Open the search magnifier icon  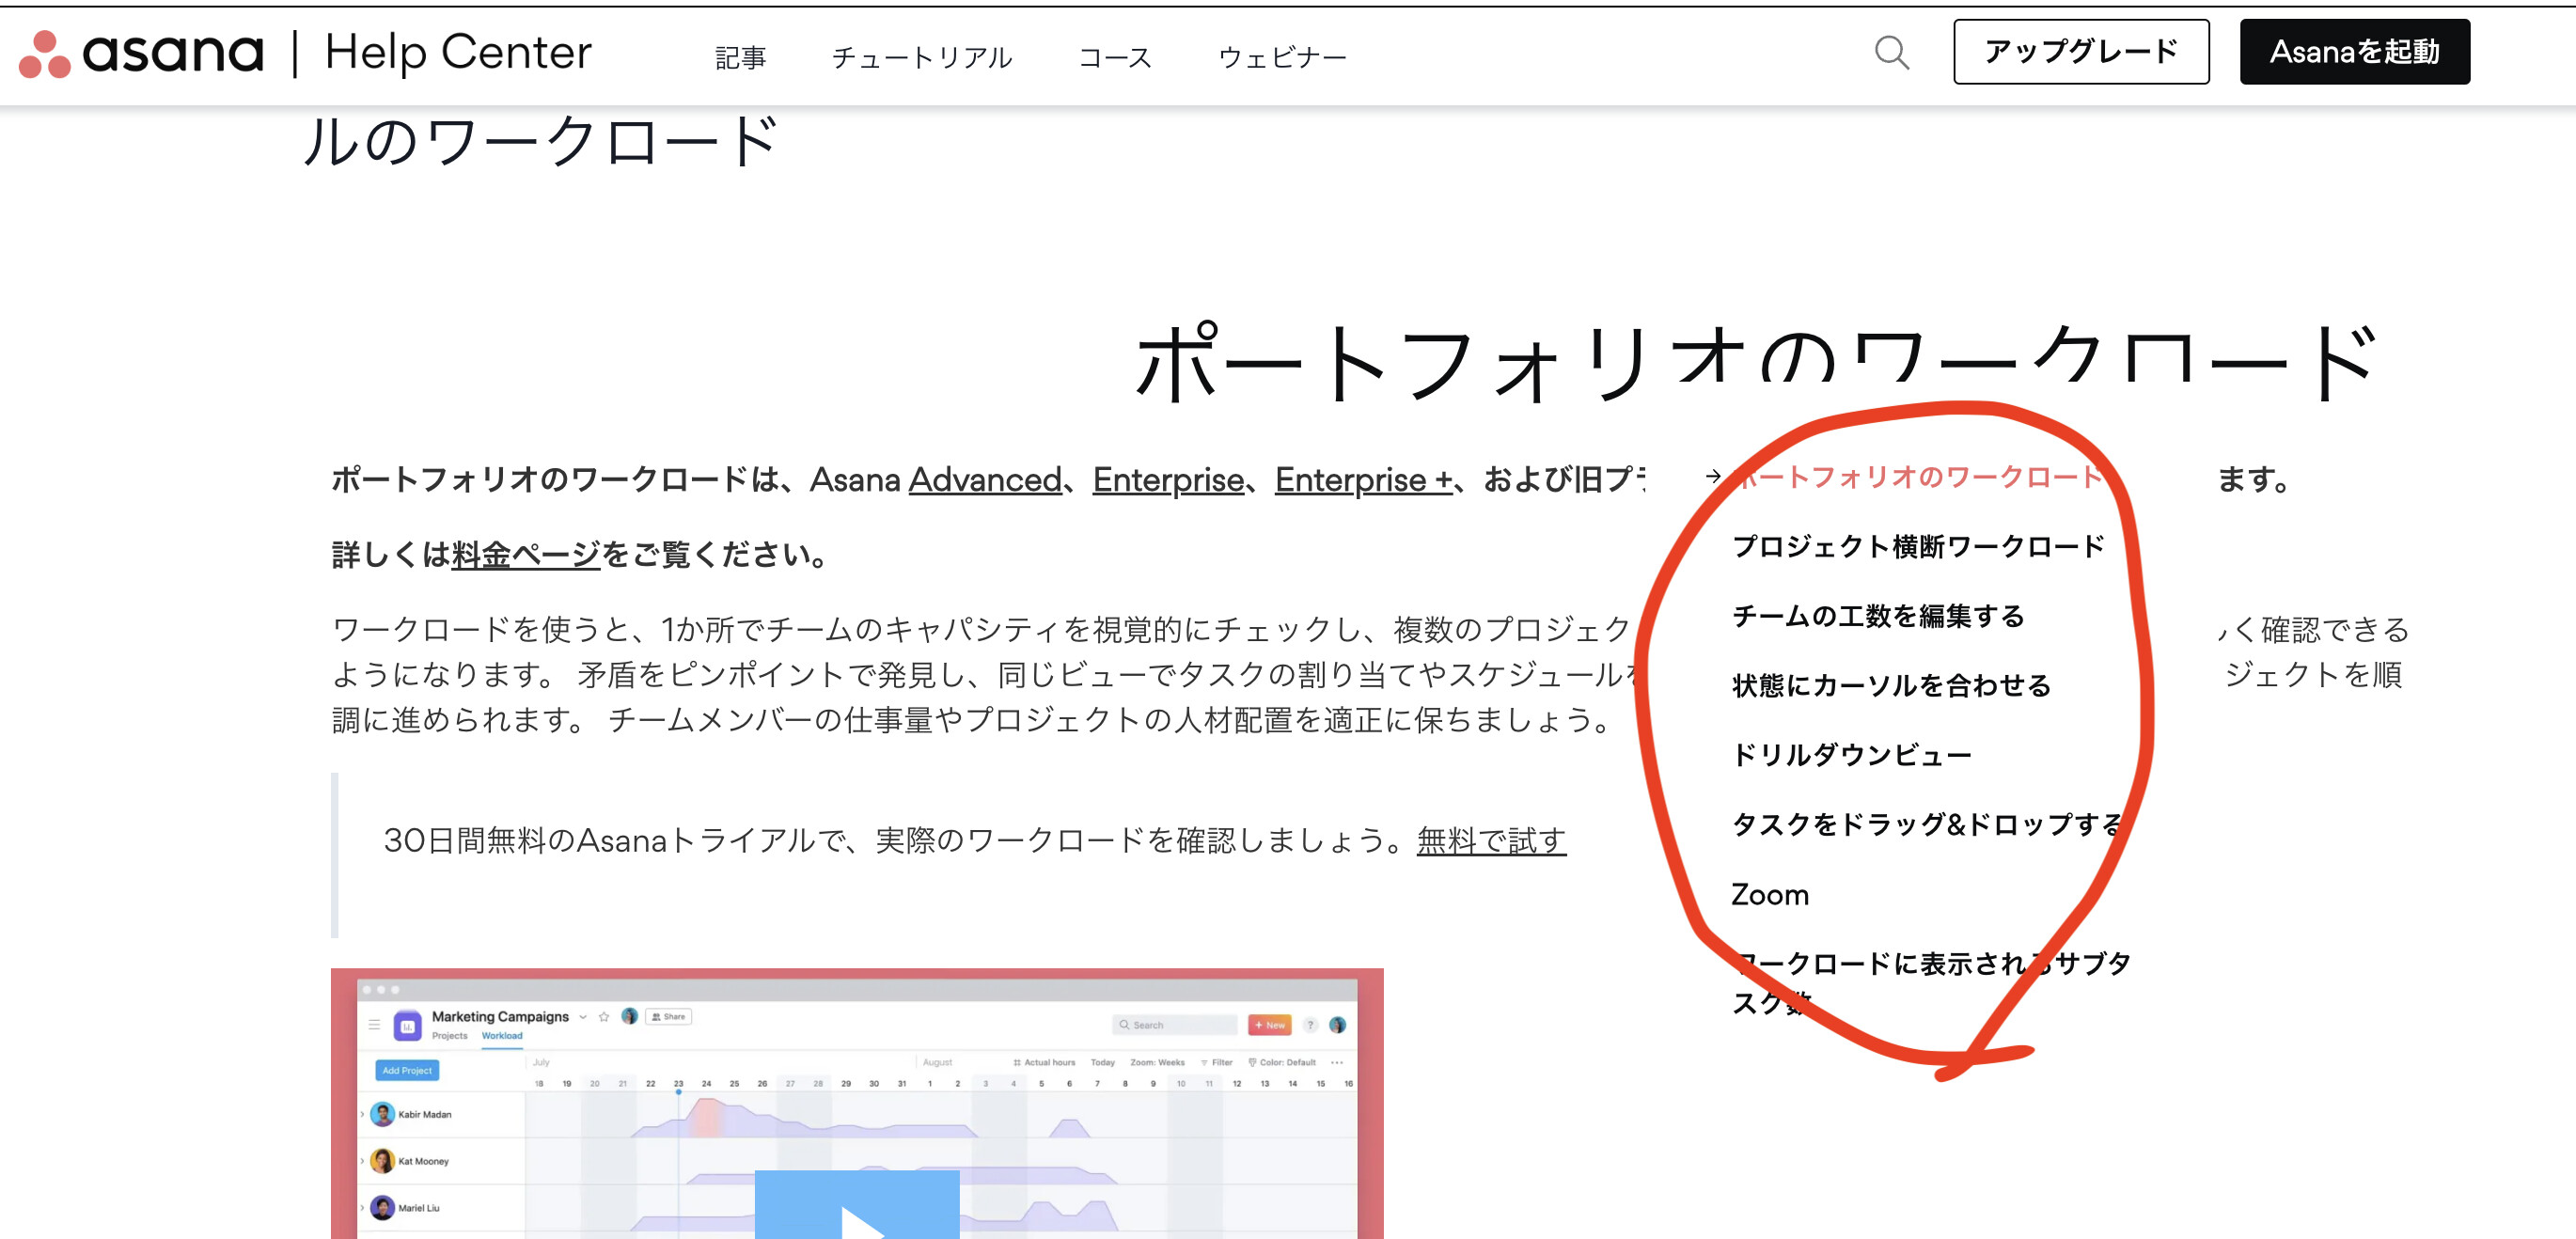tap(1891, 52)
